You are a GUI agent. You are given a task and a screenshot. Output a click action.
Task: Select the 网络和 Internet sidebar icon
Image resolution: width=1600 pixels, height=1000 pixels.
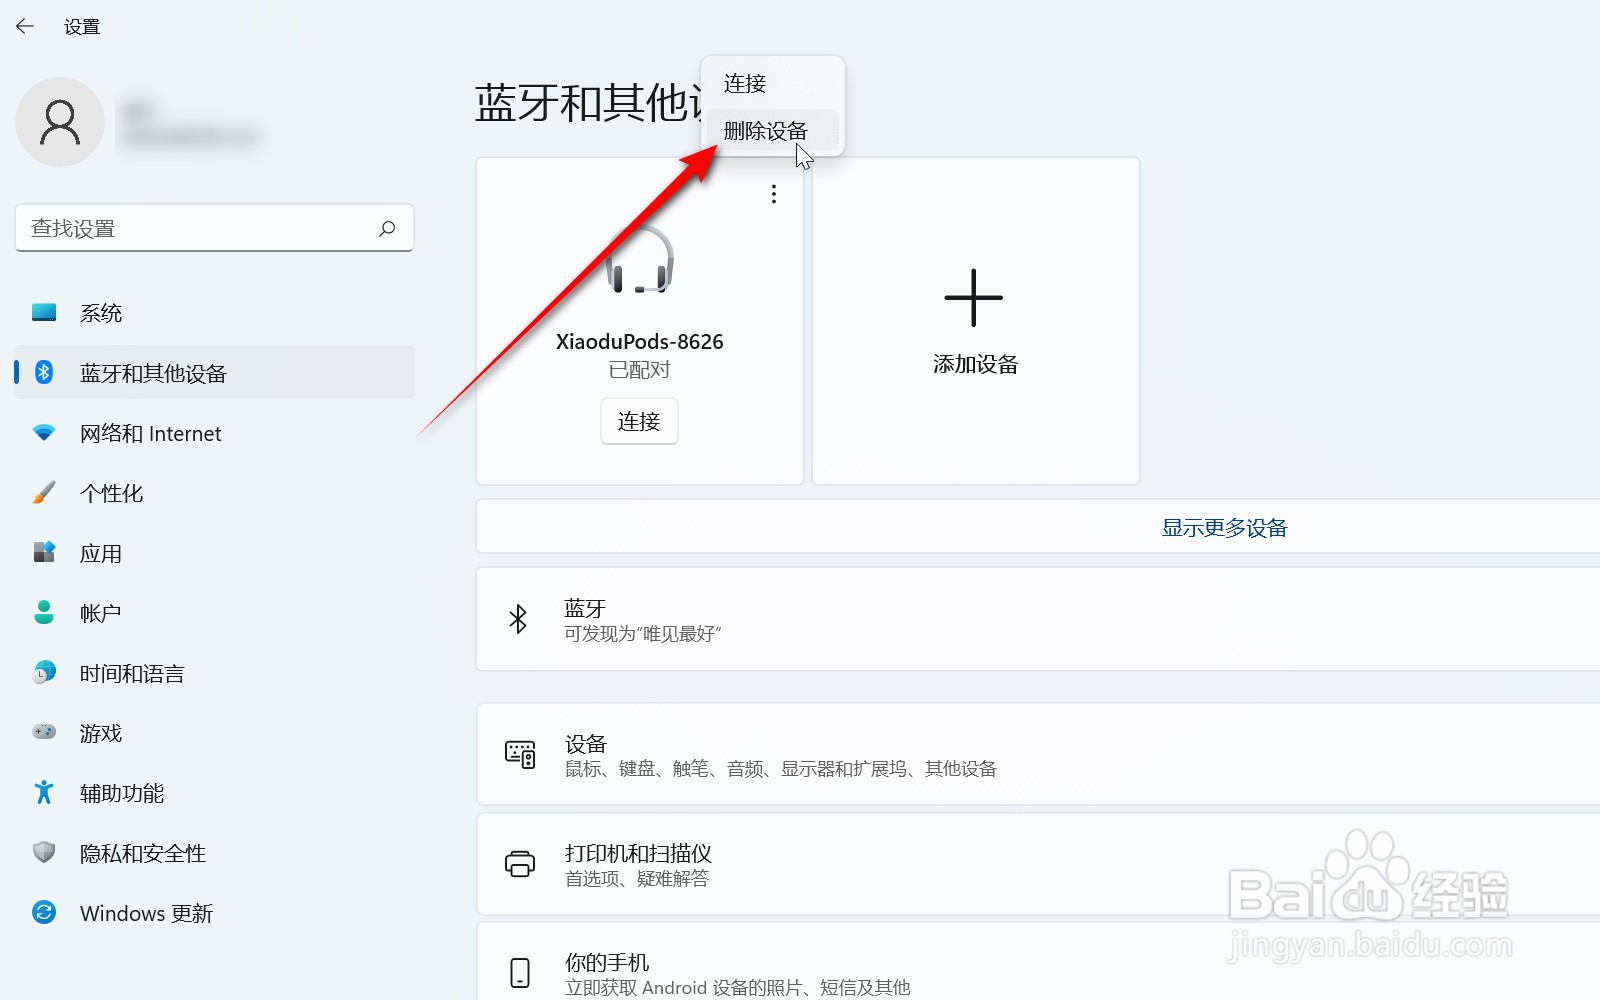[x=43, y=433]
